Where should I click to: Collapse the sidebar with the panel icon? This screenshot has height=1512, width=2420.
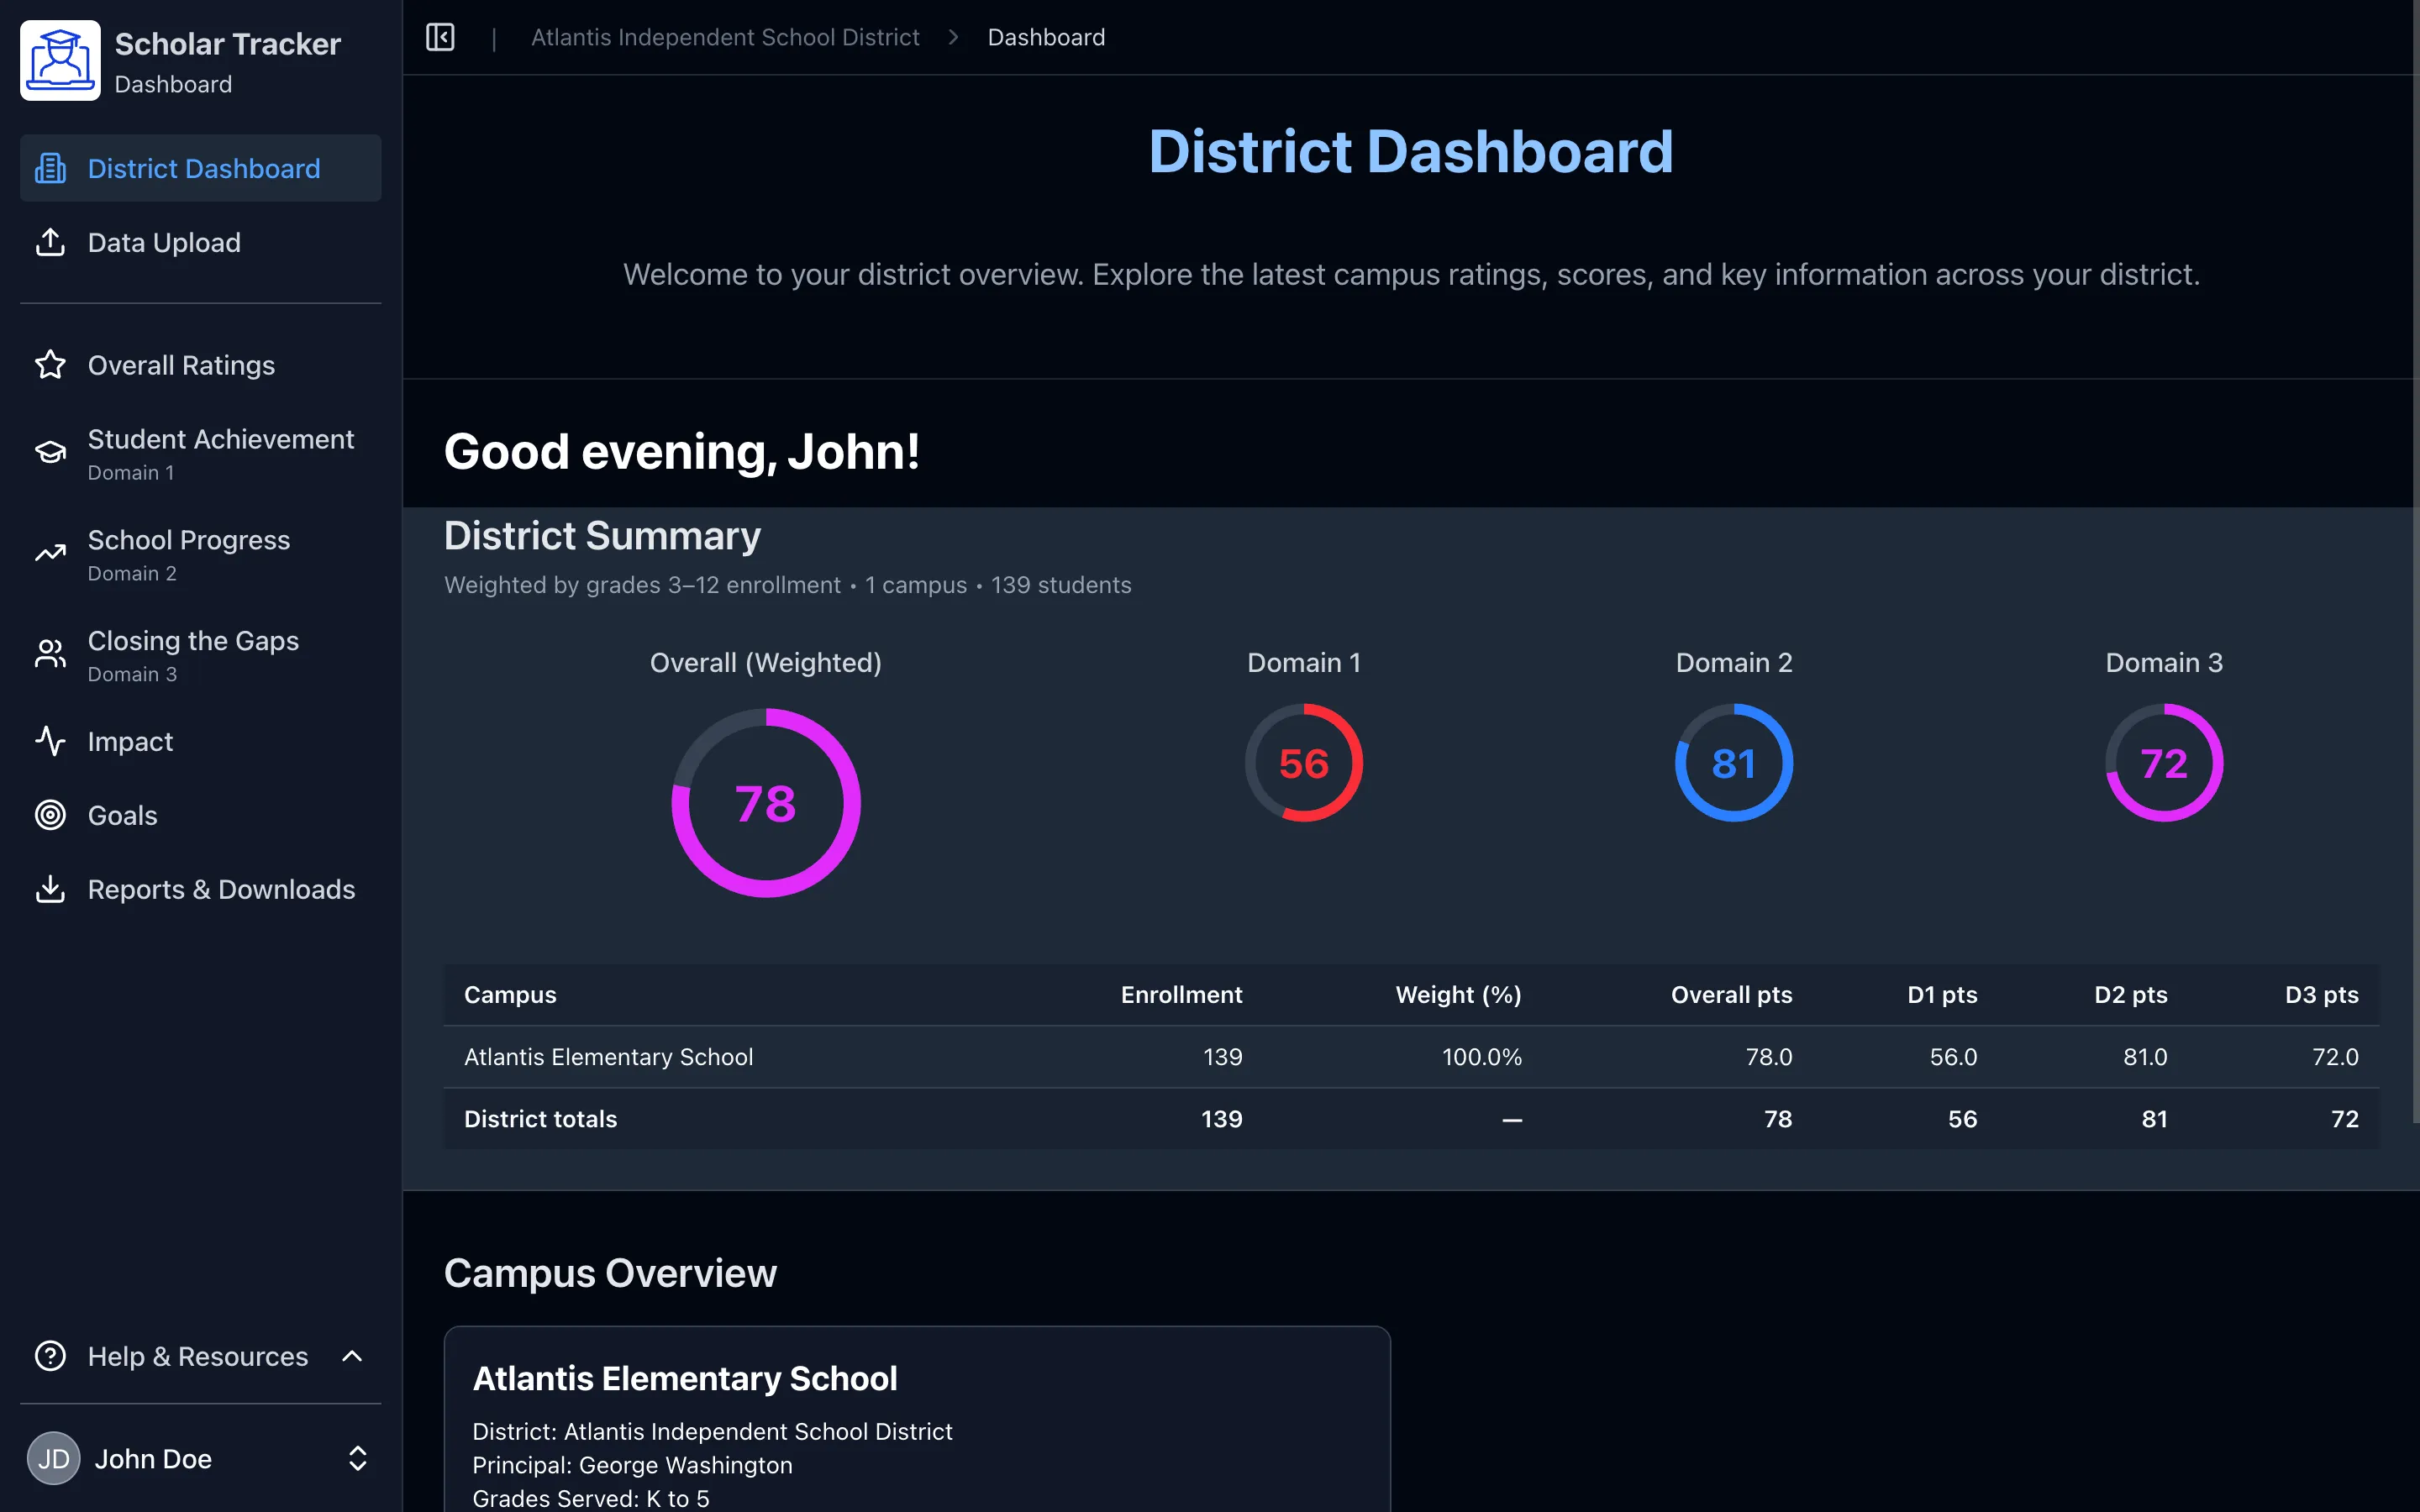coord(440,37)
